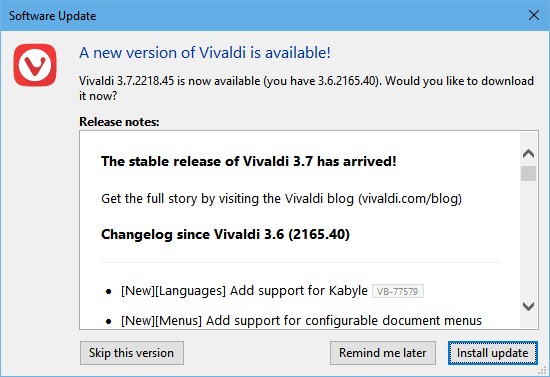Click the empty scrollbar track below the thumb
Image resolution: width=550 pixels, height=377 pixels.
point(528,238)
